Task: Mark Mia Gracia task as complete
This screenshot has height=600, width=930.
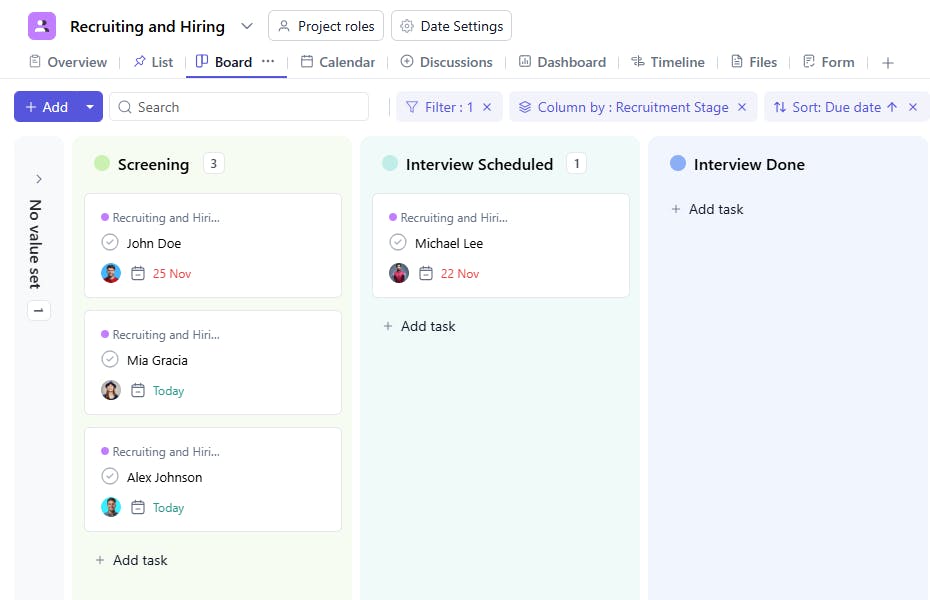Action: 110,359
